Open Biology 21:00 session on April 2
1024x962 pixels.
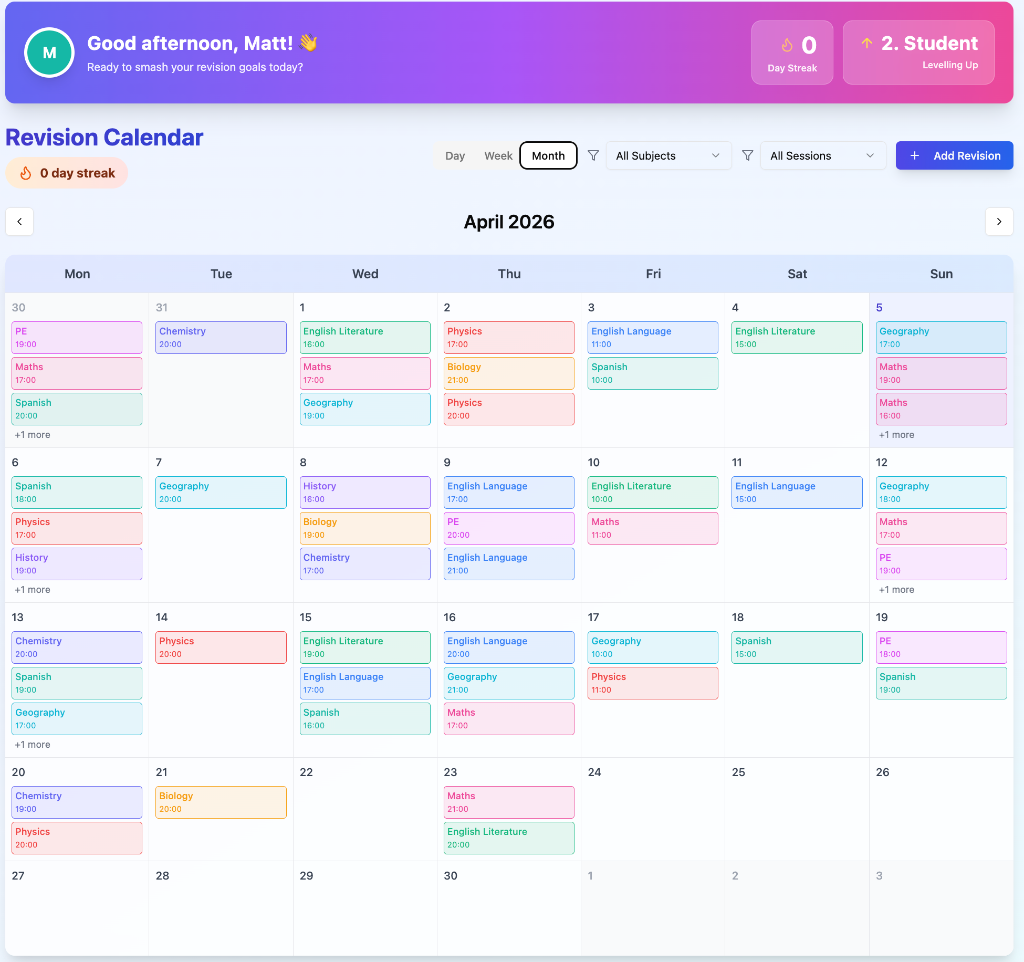tap(509, 374)
